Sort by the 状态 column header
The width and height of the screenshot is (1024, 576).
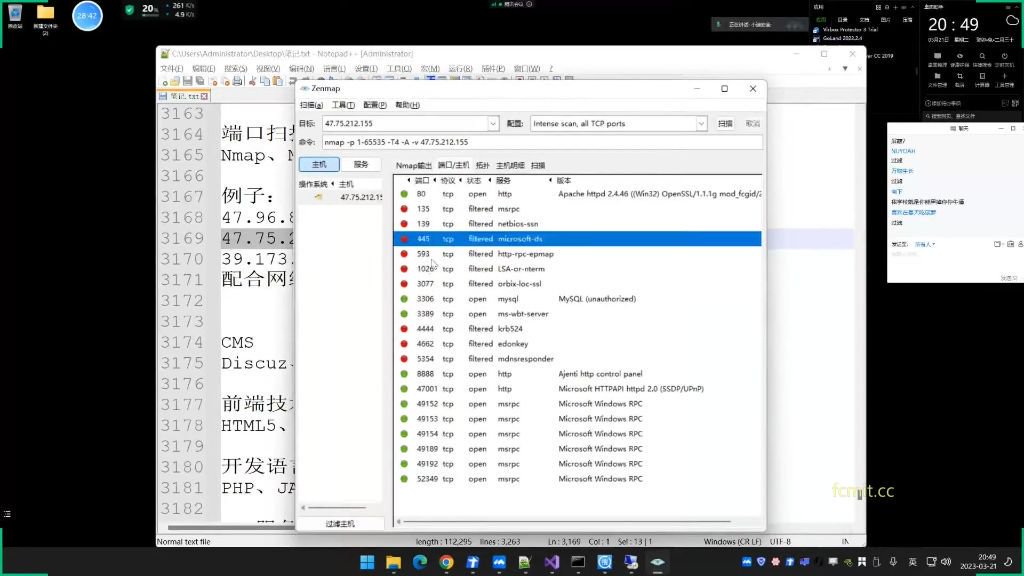[473, 180]
